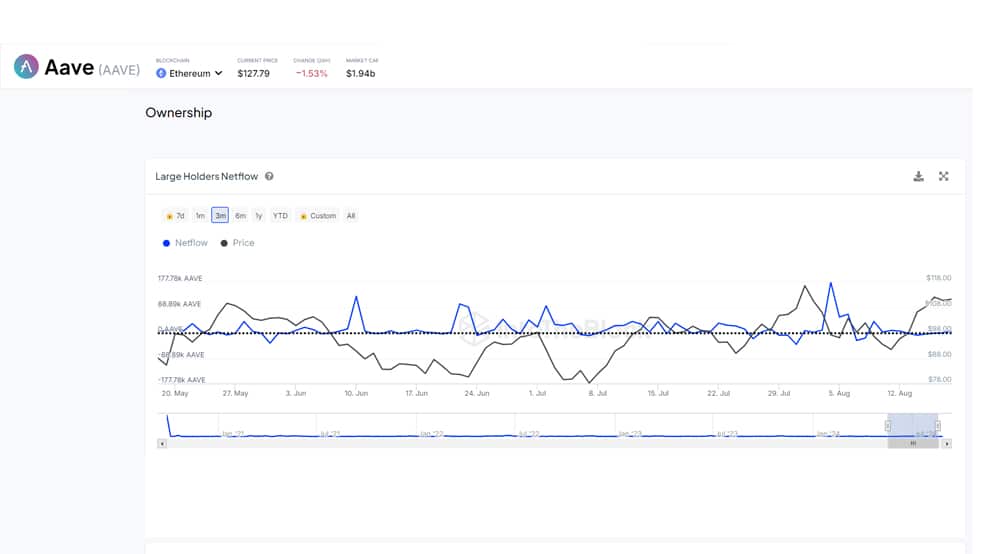Select the All time range
This screenshot has width=984, height=554.
tap(351, 216)
